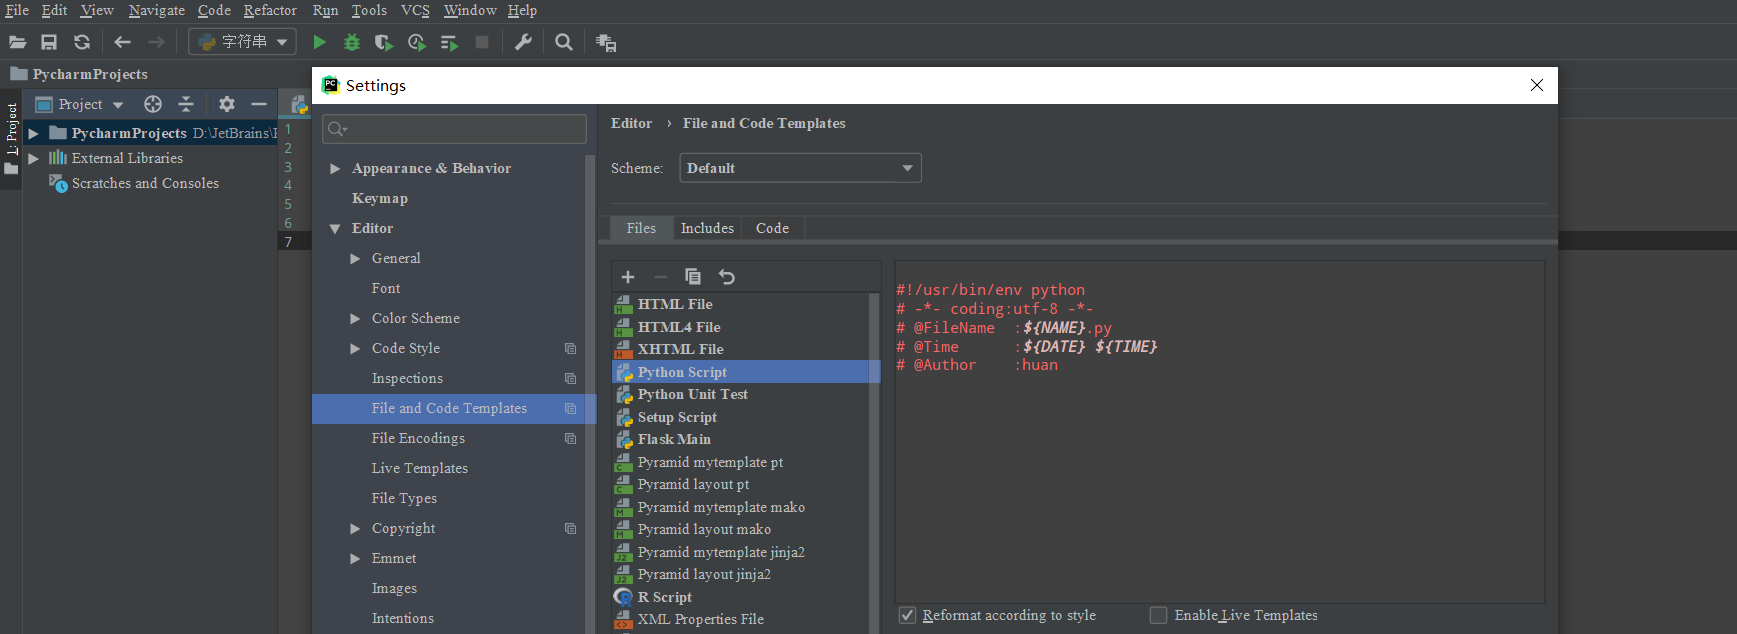Open the Project view mode dropdown
This screenshot has height=634, width=1737.
pyautogui.click(x=118, y=104)
